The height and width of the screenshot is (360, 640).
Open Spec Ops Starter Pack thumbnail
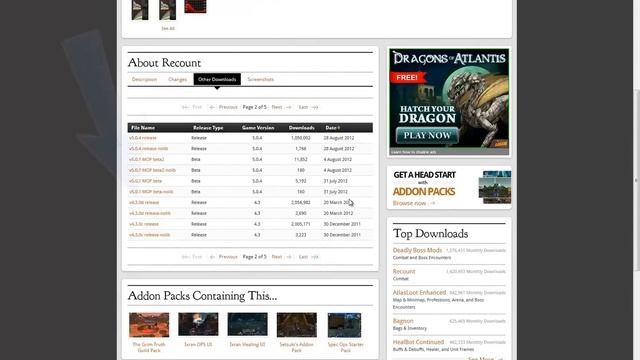tap(344, 325)
